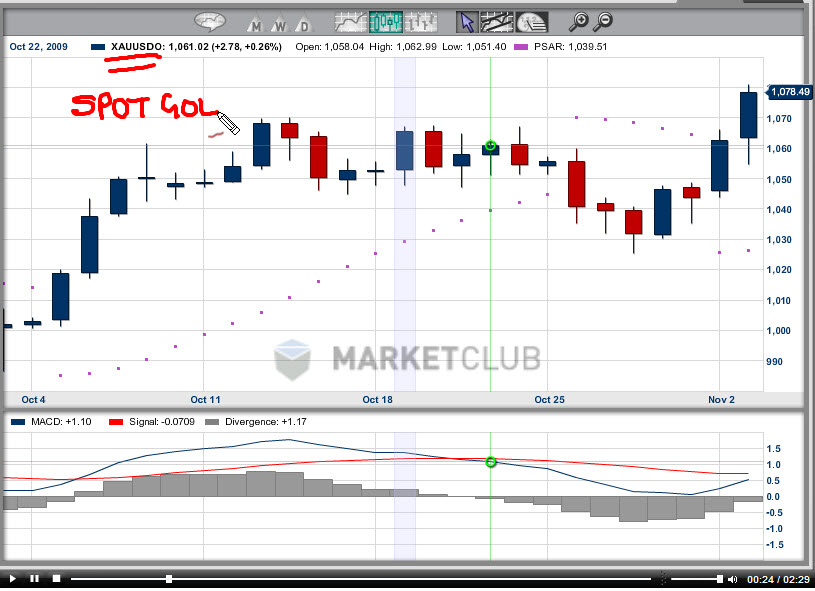This screenshot has height=591, width=815.
Task: Click the PSAR purple legend swatch
Action: [x=521, y=47]
